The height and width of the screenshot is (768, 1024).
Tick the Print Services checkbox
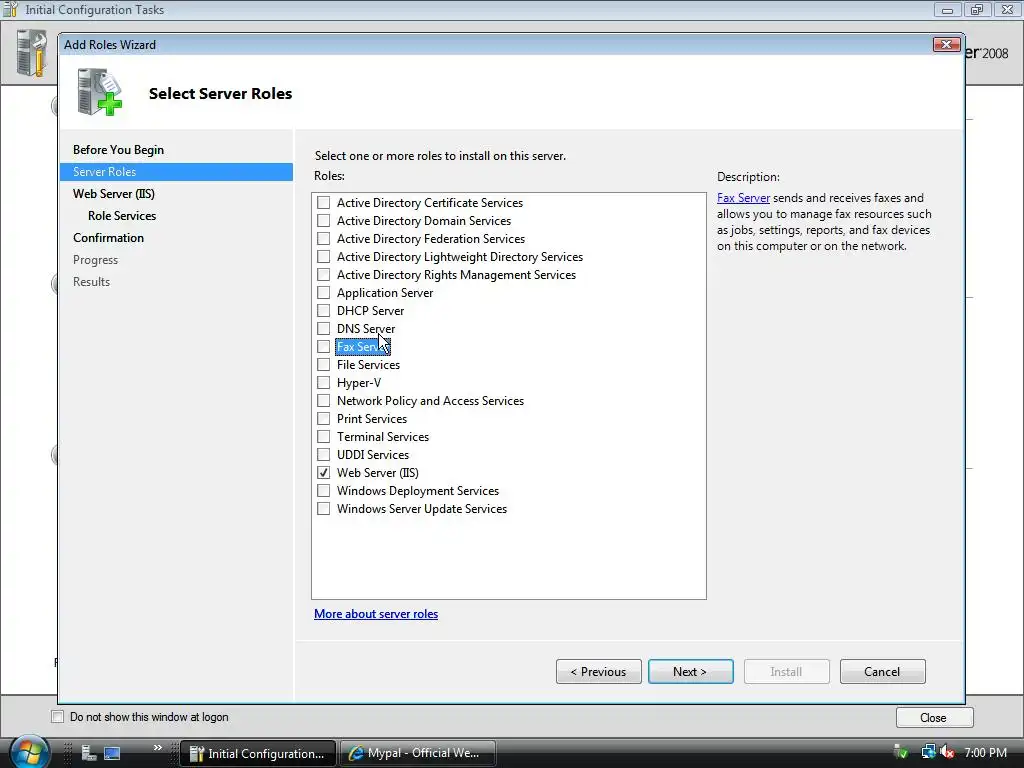coord(323,418)
